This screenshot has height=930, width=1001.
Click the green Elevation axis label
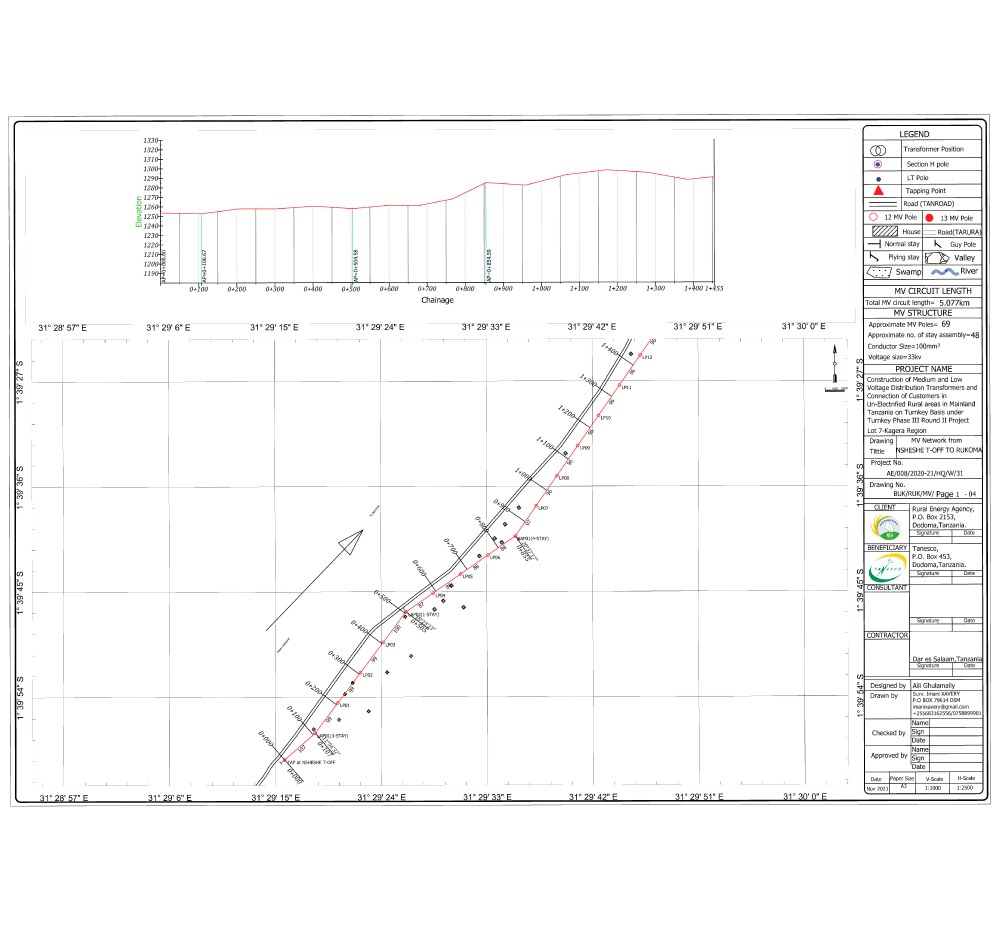(x=138, y=210)
